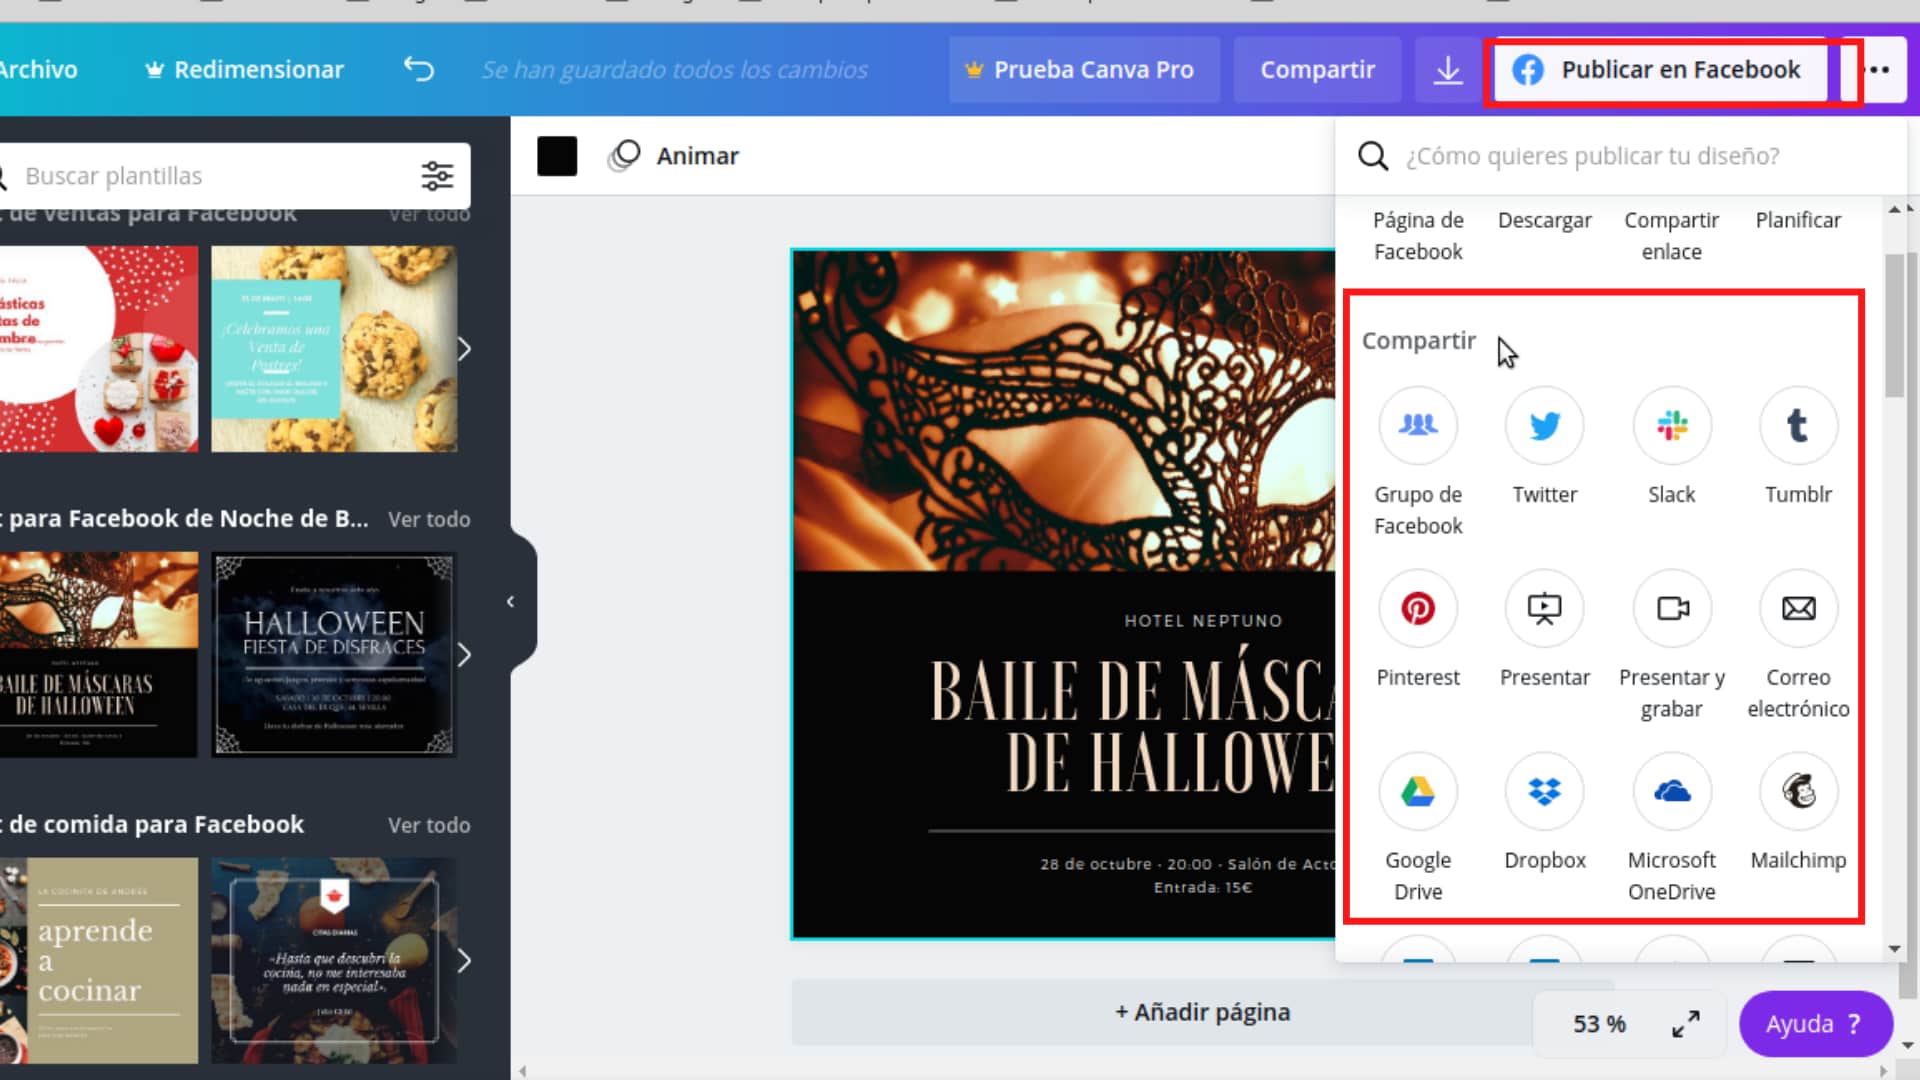
Task: Choose the Dropbox icon
Action: pyautogui.click(x=1544, y=792)
